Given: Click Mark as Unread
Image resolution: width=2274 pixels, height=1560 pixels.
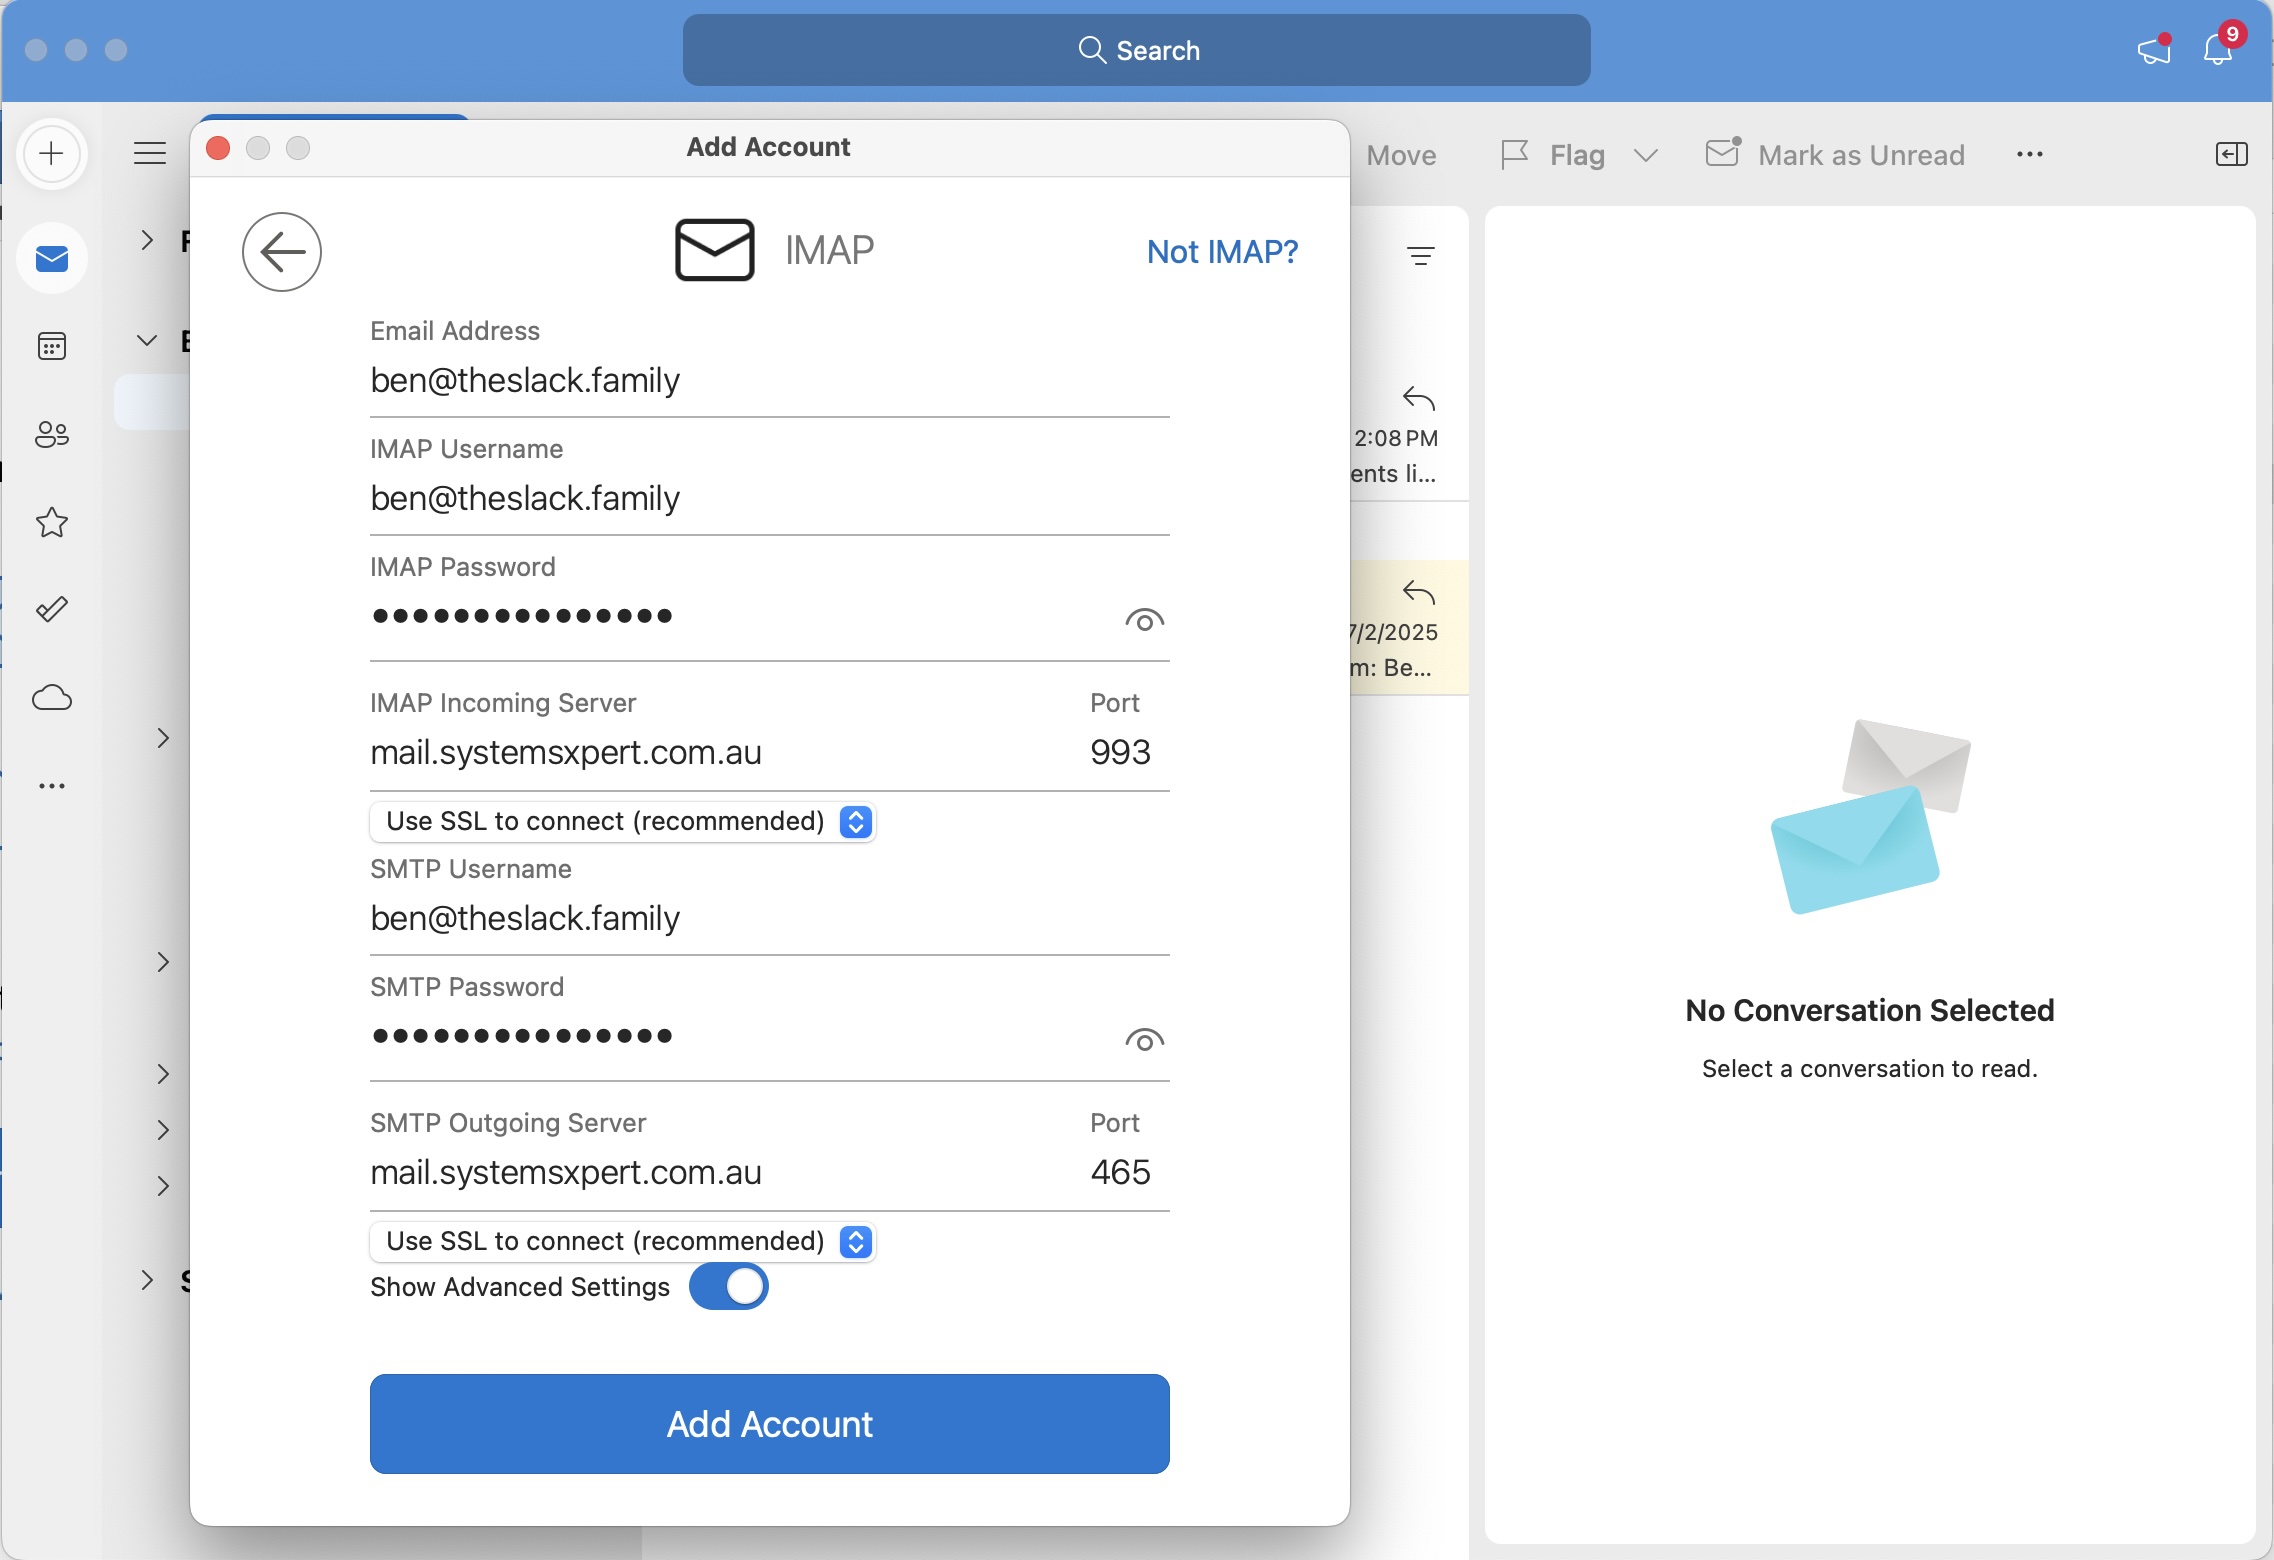Looking at the screenshot, I should (1835, 154).
